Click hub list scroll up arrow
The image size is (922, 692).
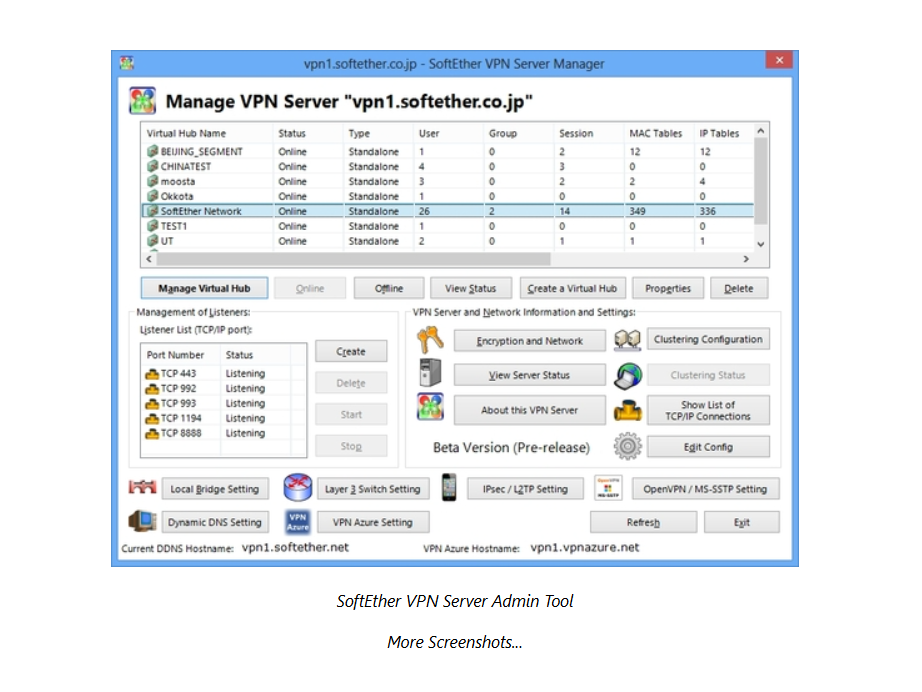point(761,131)
